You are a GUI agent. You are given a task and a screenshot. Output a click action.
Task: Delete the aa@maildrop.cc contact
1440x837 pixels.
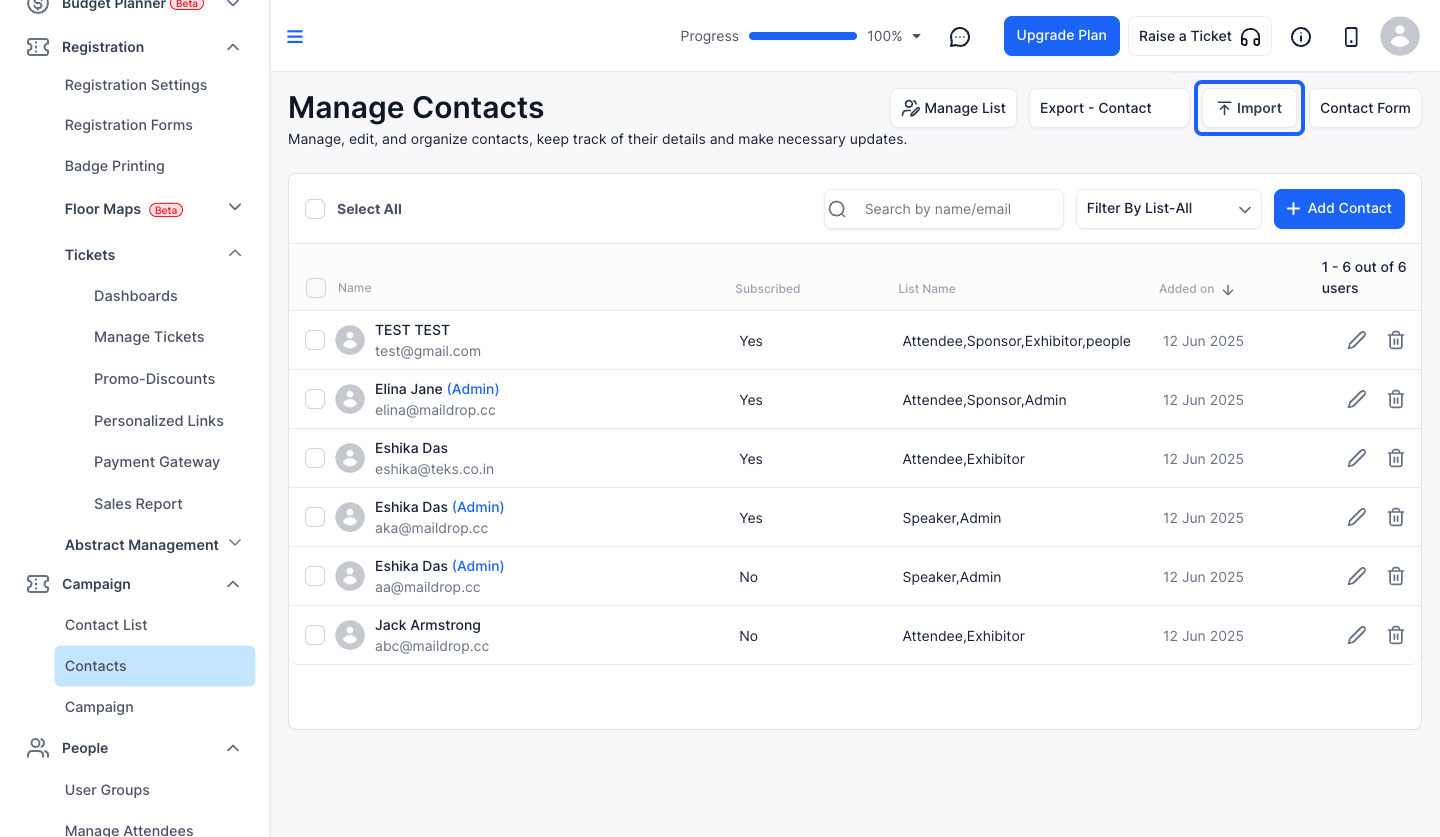pyautogui.click(x=1396, y=576)
